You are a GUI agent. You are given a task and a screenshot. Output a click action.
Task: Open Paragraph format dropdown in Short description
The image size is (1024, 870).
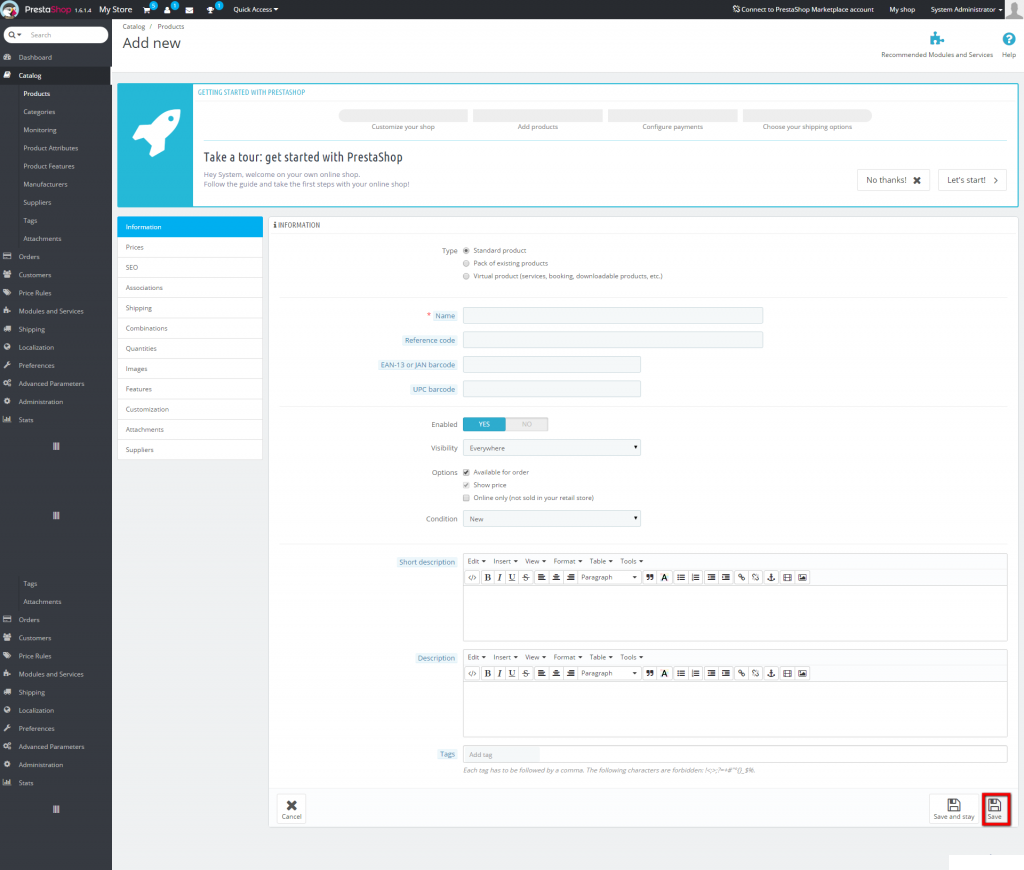(x=608, y=577)
